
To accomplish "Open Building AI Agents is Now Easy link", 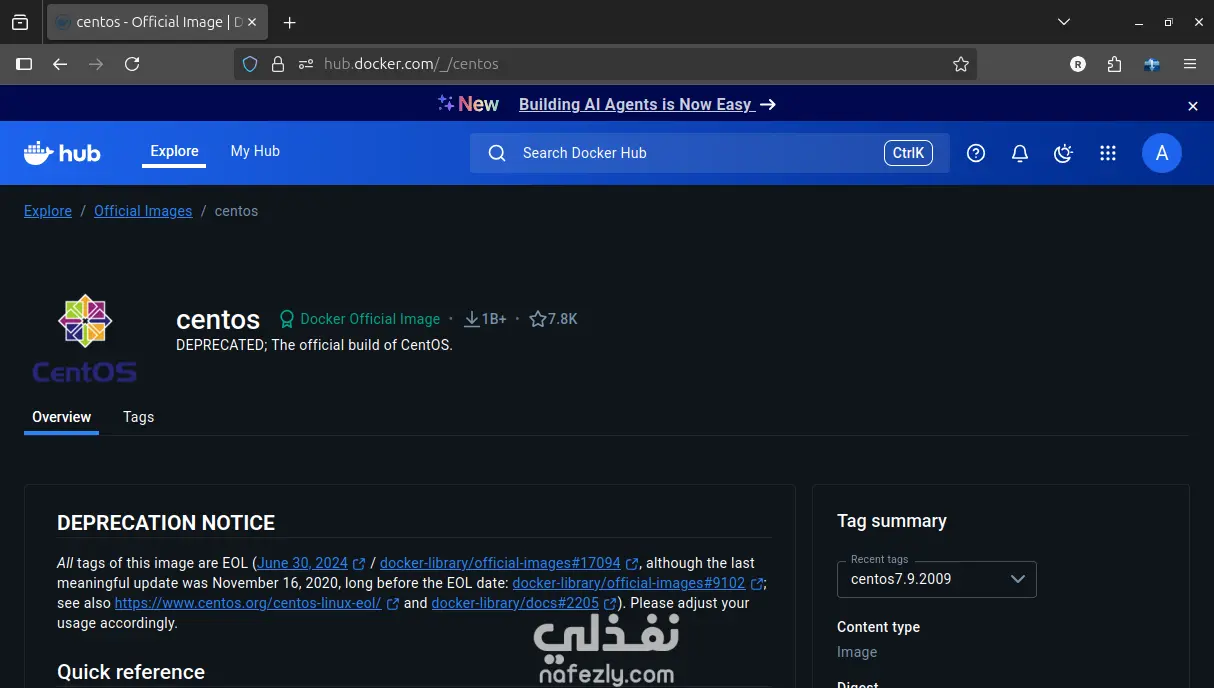I will 648,104.
